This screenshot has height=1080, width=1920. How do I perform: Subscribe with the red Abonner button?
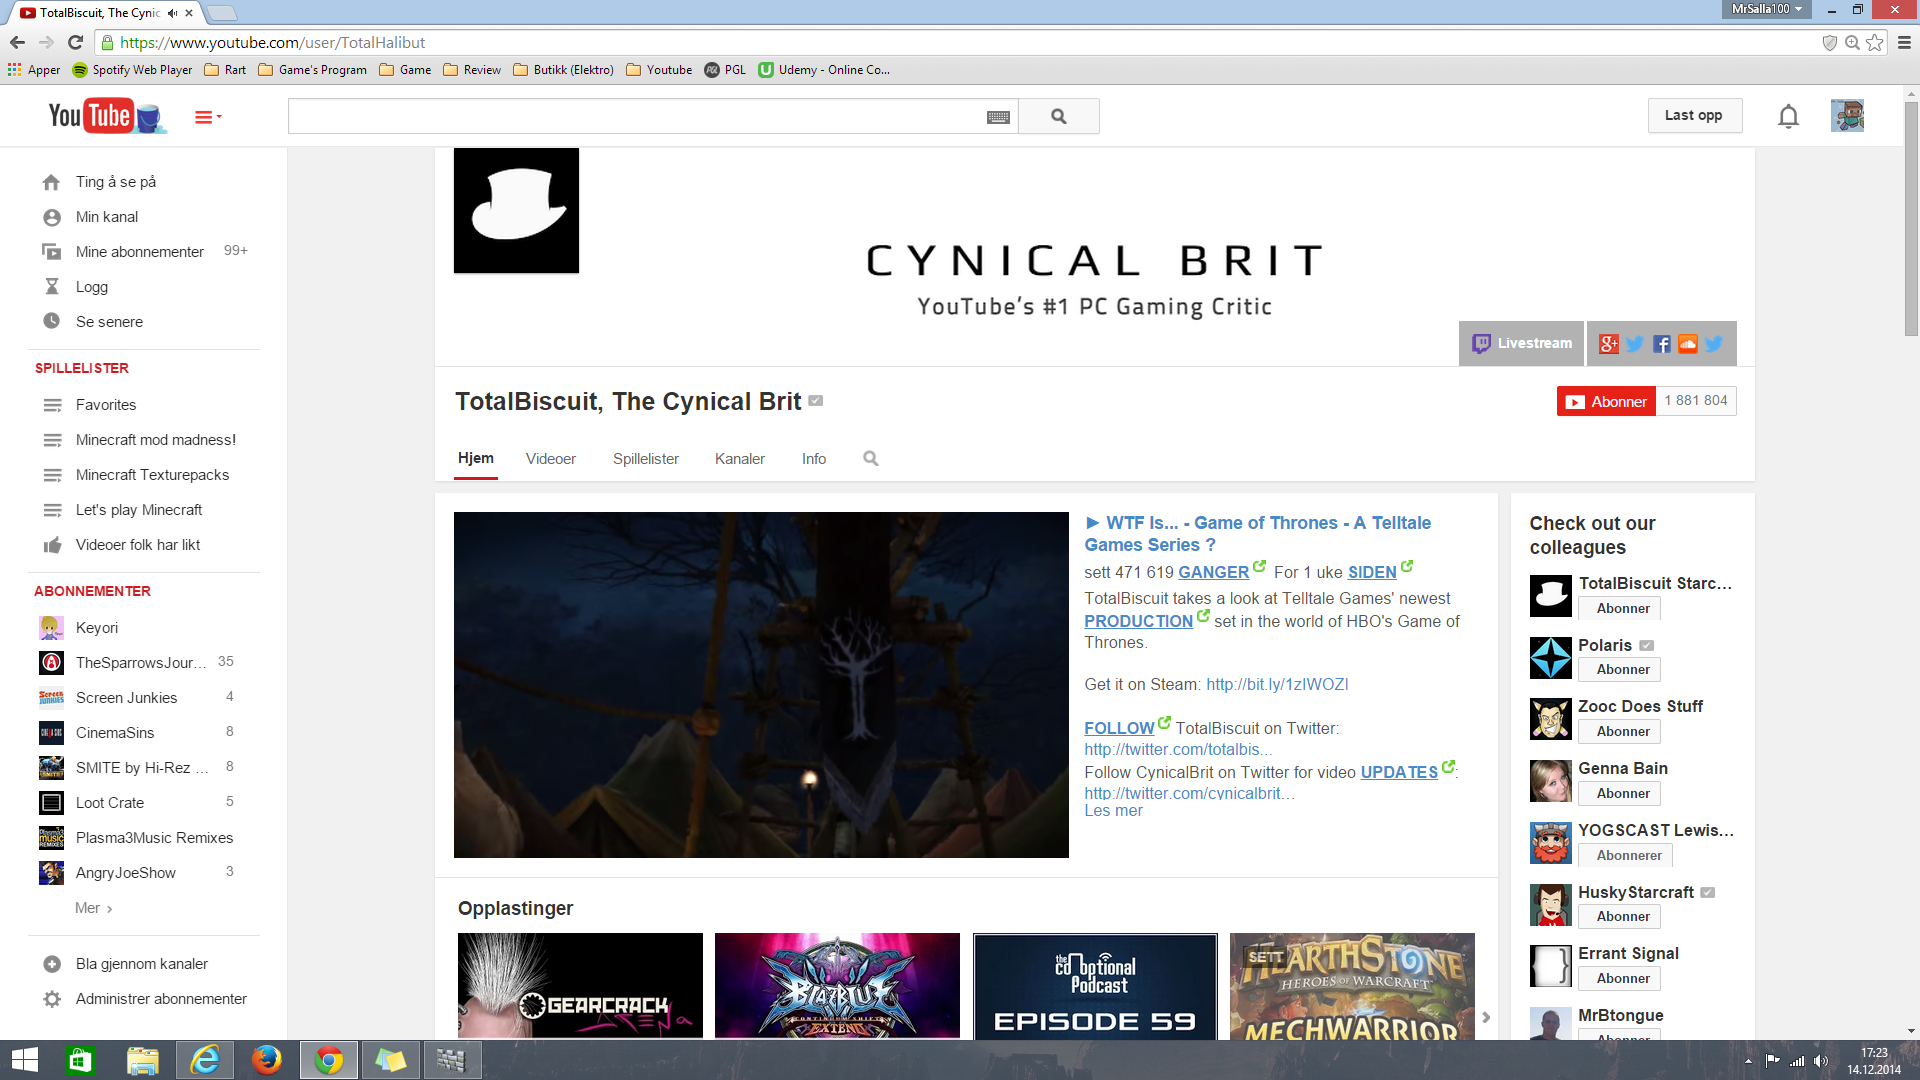click(1606, 401)
